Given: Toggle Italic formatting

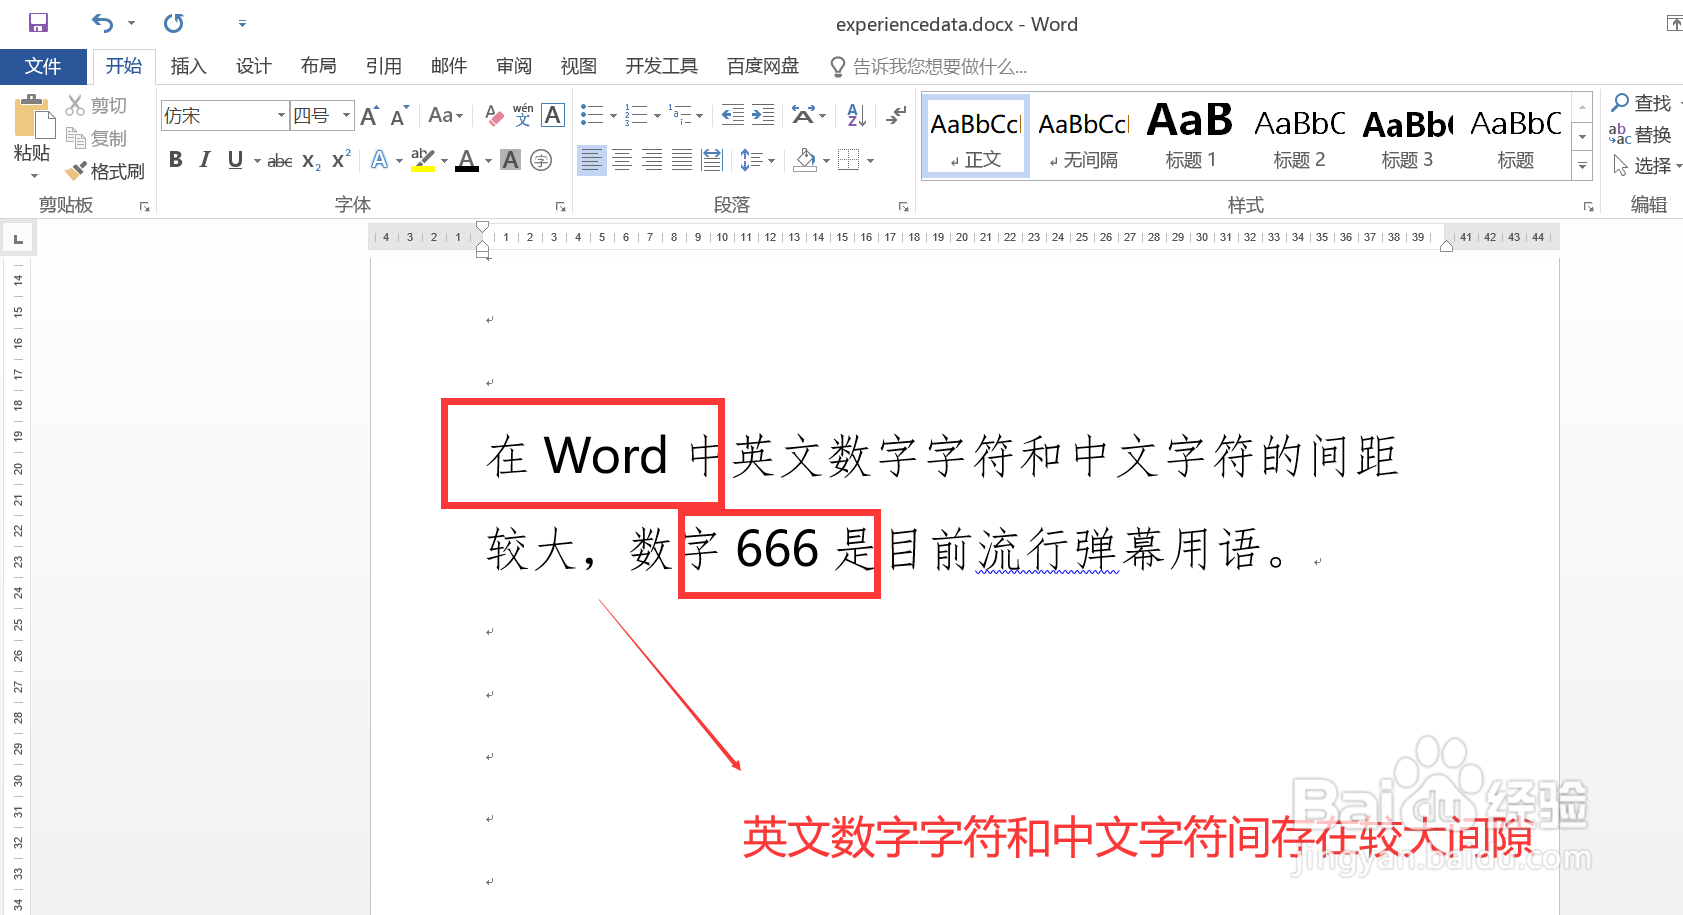Looking at the screenshot, I should [x=205, y=160].
